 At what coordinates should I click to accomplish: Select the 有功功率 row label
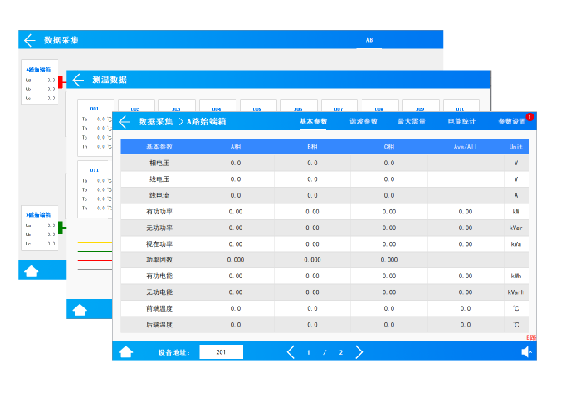pyautogui.click(x=159, y=211)
